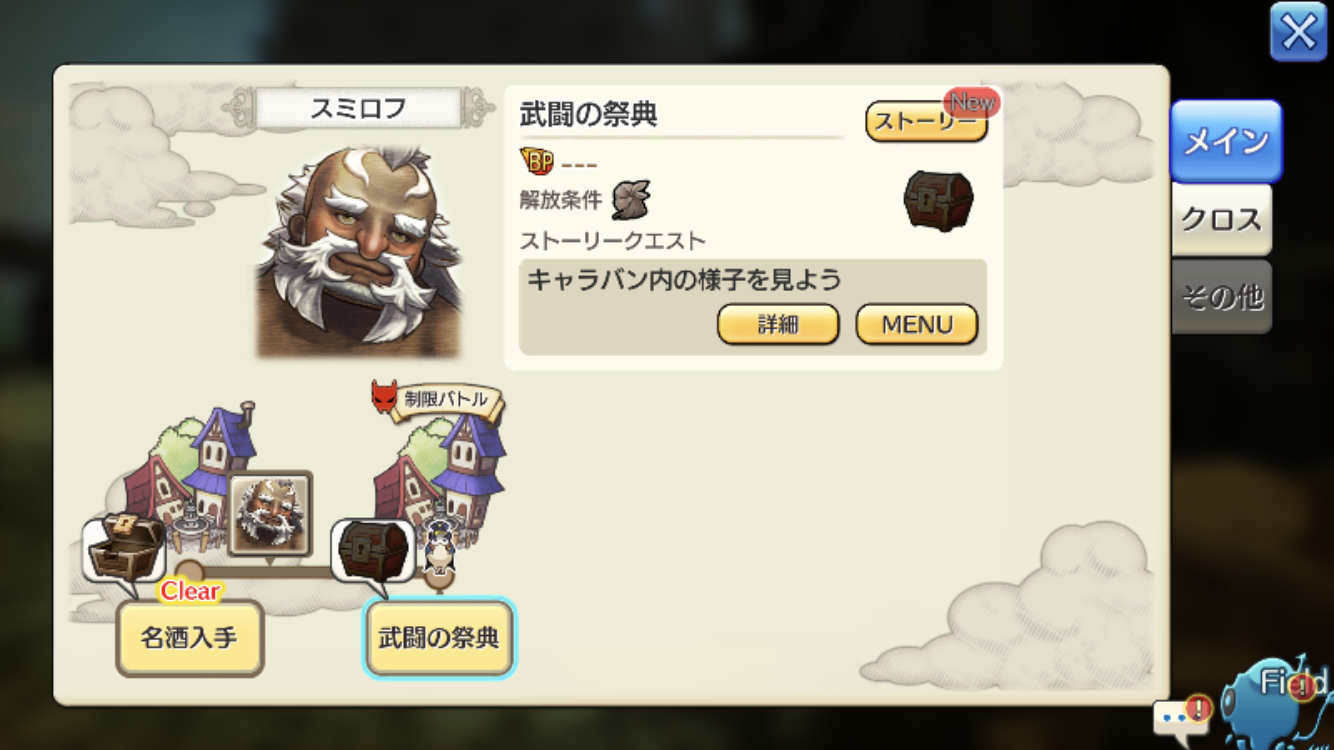
Task: Select the small knight character on map
Action: point(437,546)
